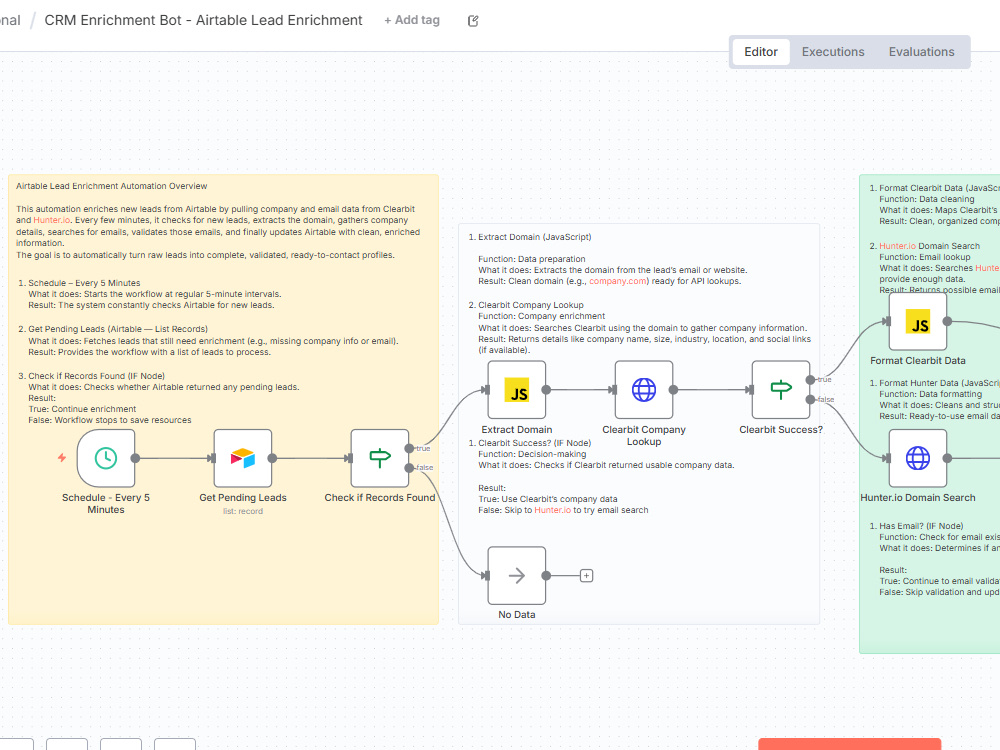Click output handle of Get Pending Leads node
1000x750 pixels.
click(272, 458)
